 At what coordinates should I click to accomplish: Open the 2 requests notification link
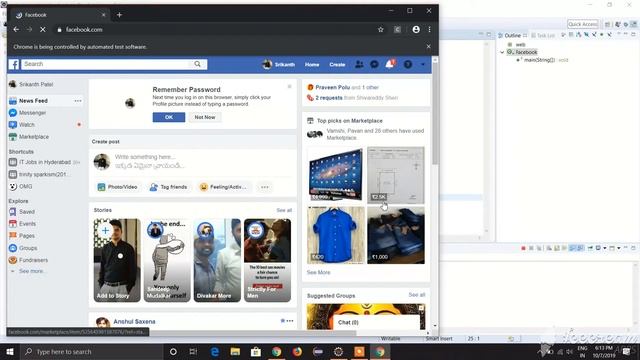point(329,98)
